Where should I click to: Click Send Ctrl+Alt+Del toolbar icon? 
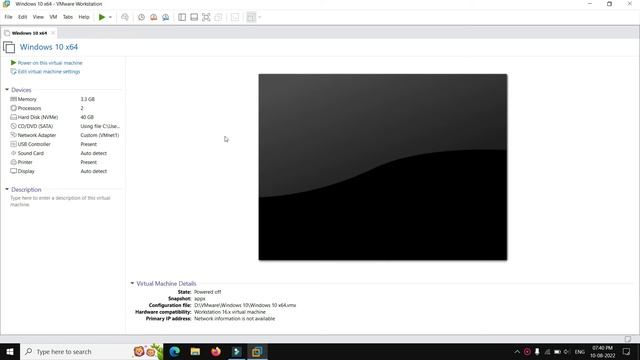125,17
